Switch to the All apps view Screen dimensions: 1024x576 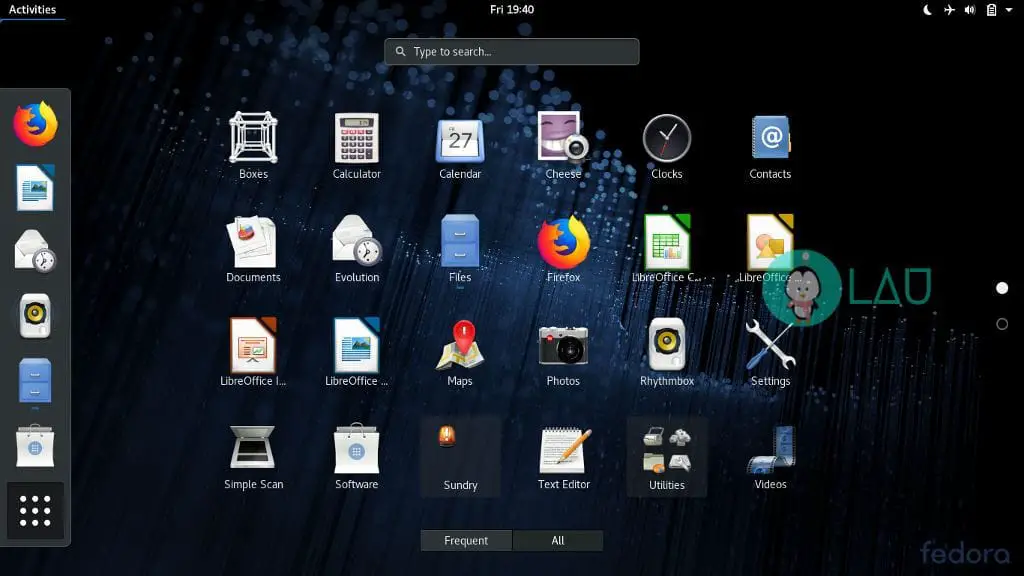(x=558, y=540)
